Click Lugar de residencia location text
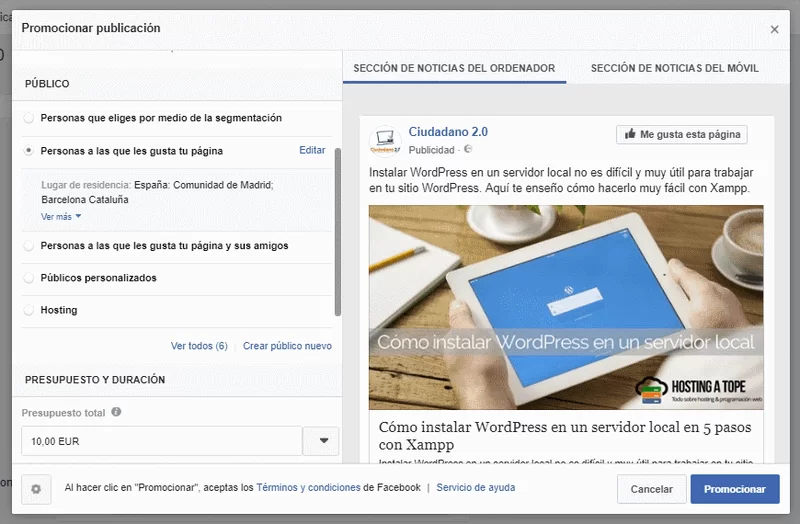The height and width of the screenshot is (524, 800). 158,192
